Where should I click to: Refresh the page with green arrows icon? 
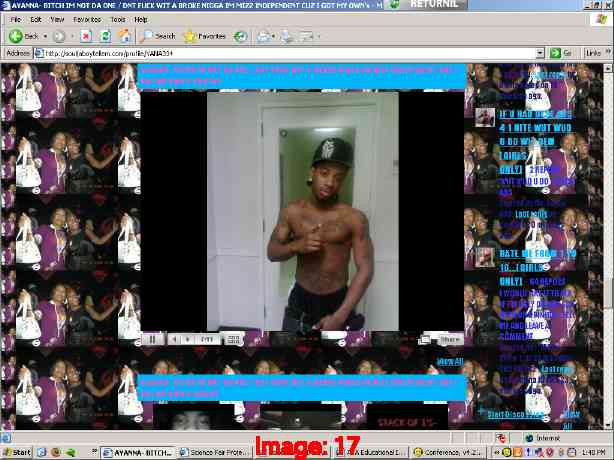(x=105, y=36)
